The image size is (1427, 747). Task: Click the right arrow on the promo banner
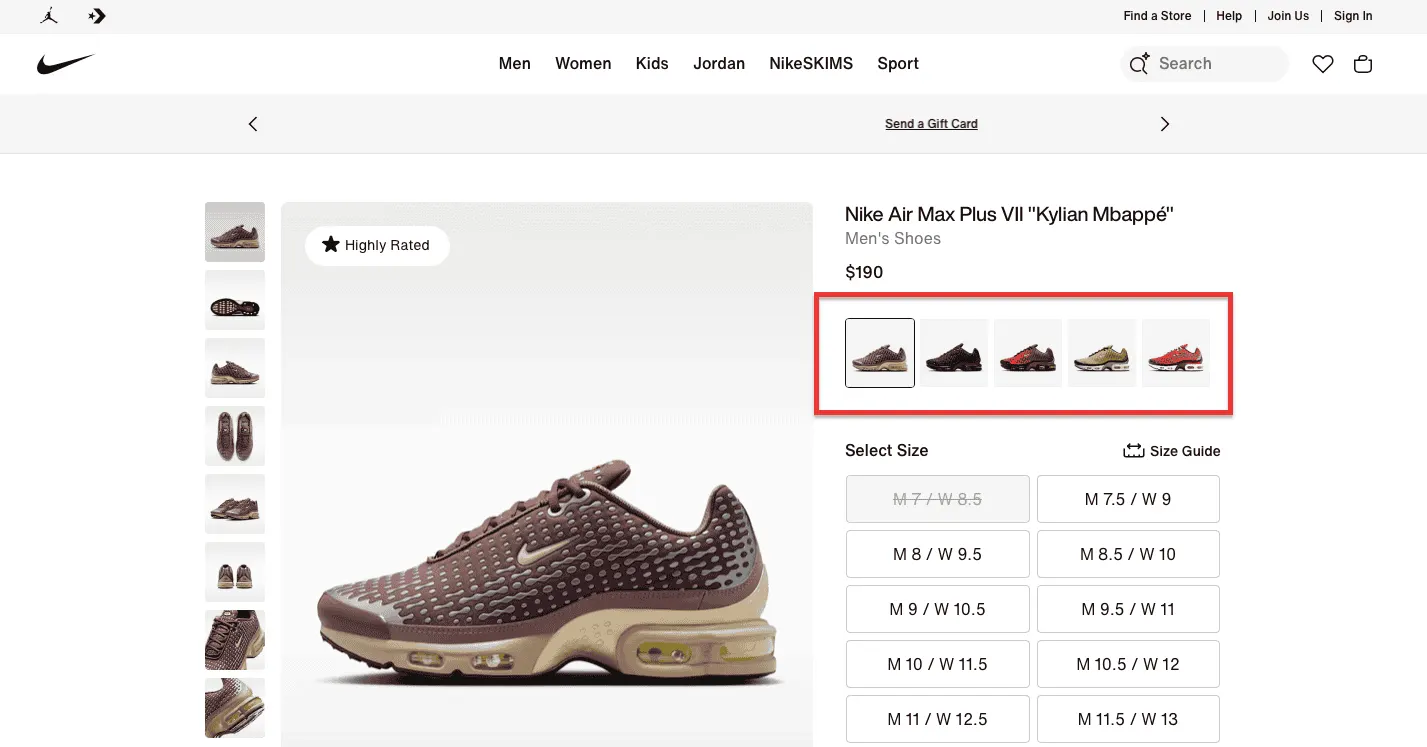click(x=1164, y=123)
